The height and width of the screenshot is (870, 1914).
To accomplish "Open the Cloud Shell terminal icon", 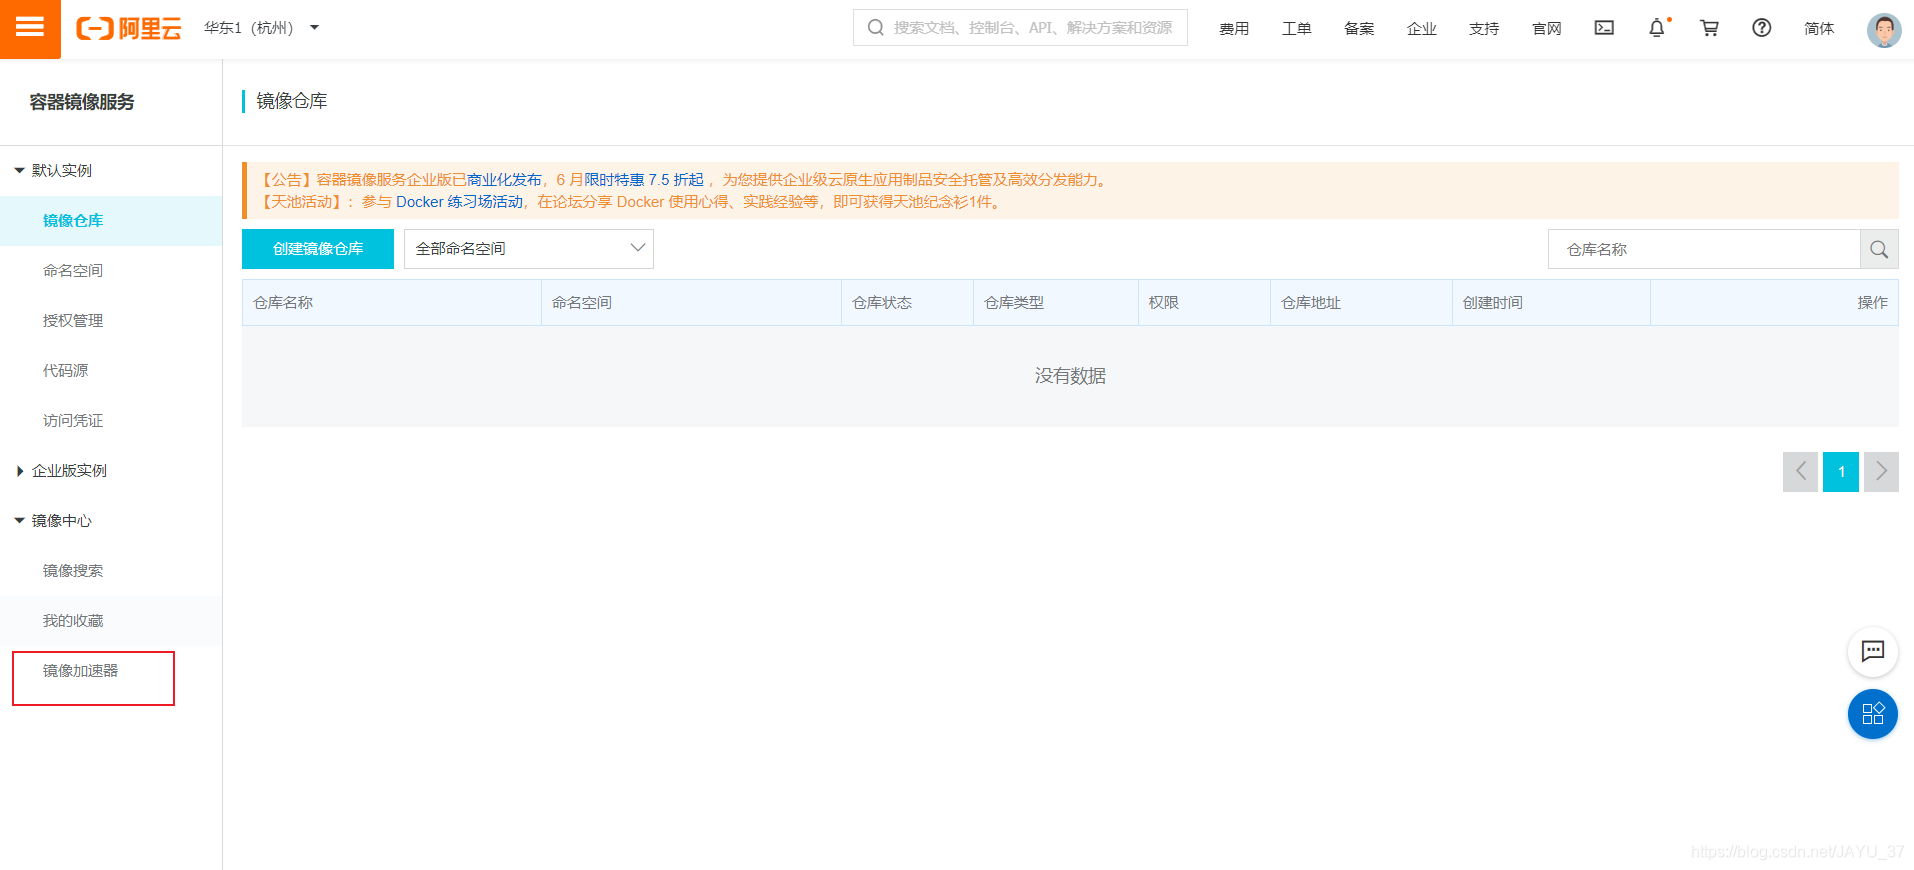I will click(1604, 28).
